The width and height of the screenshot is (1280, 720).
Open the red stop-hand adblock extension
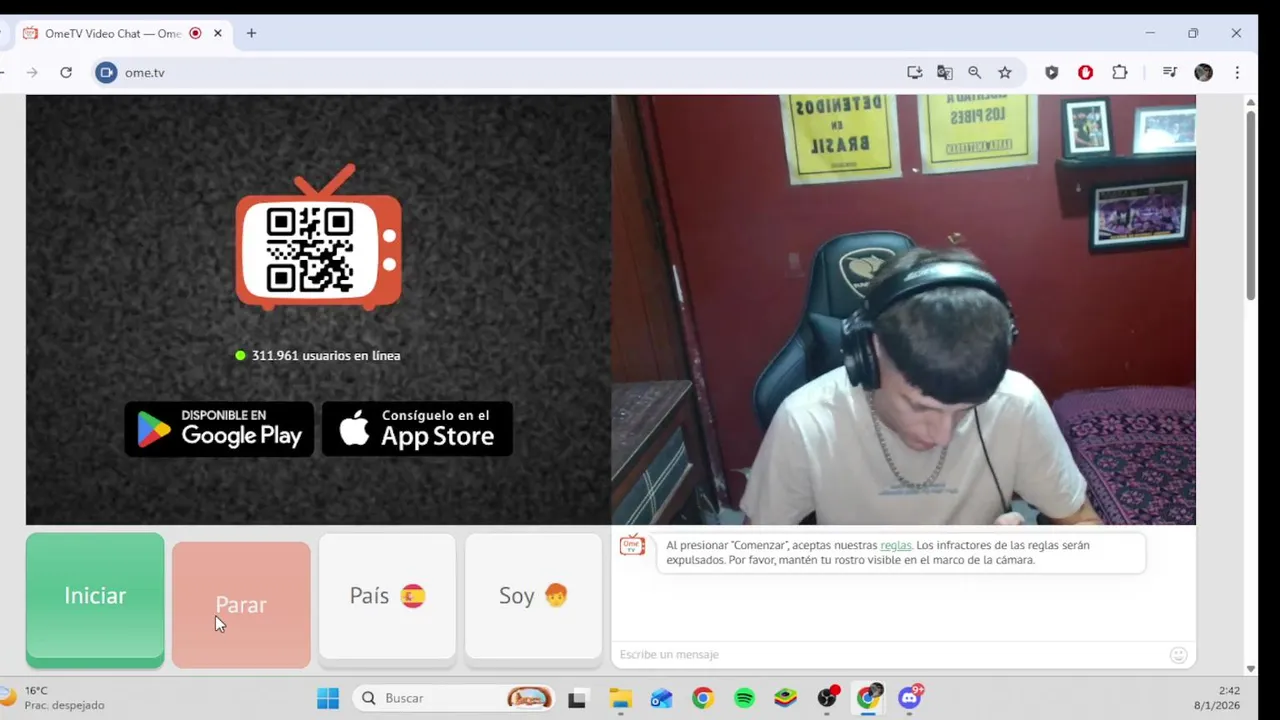(1086, 72)
